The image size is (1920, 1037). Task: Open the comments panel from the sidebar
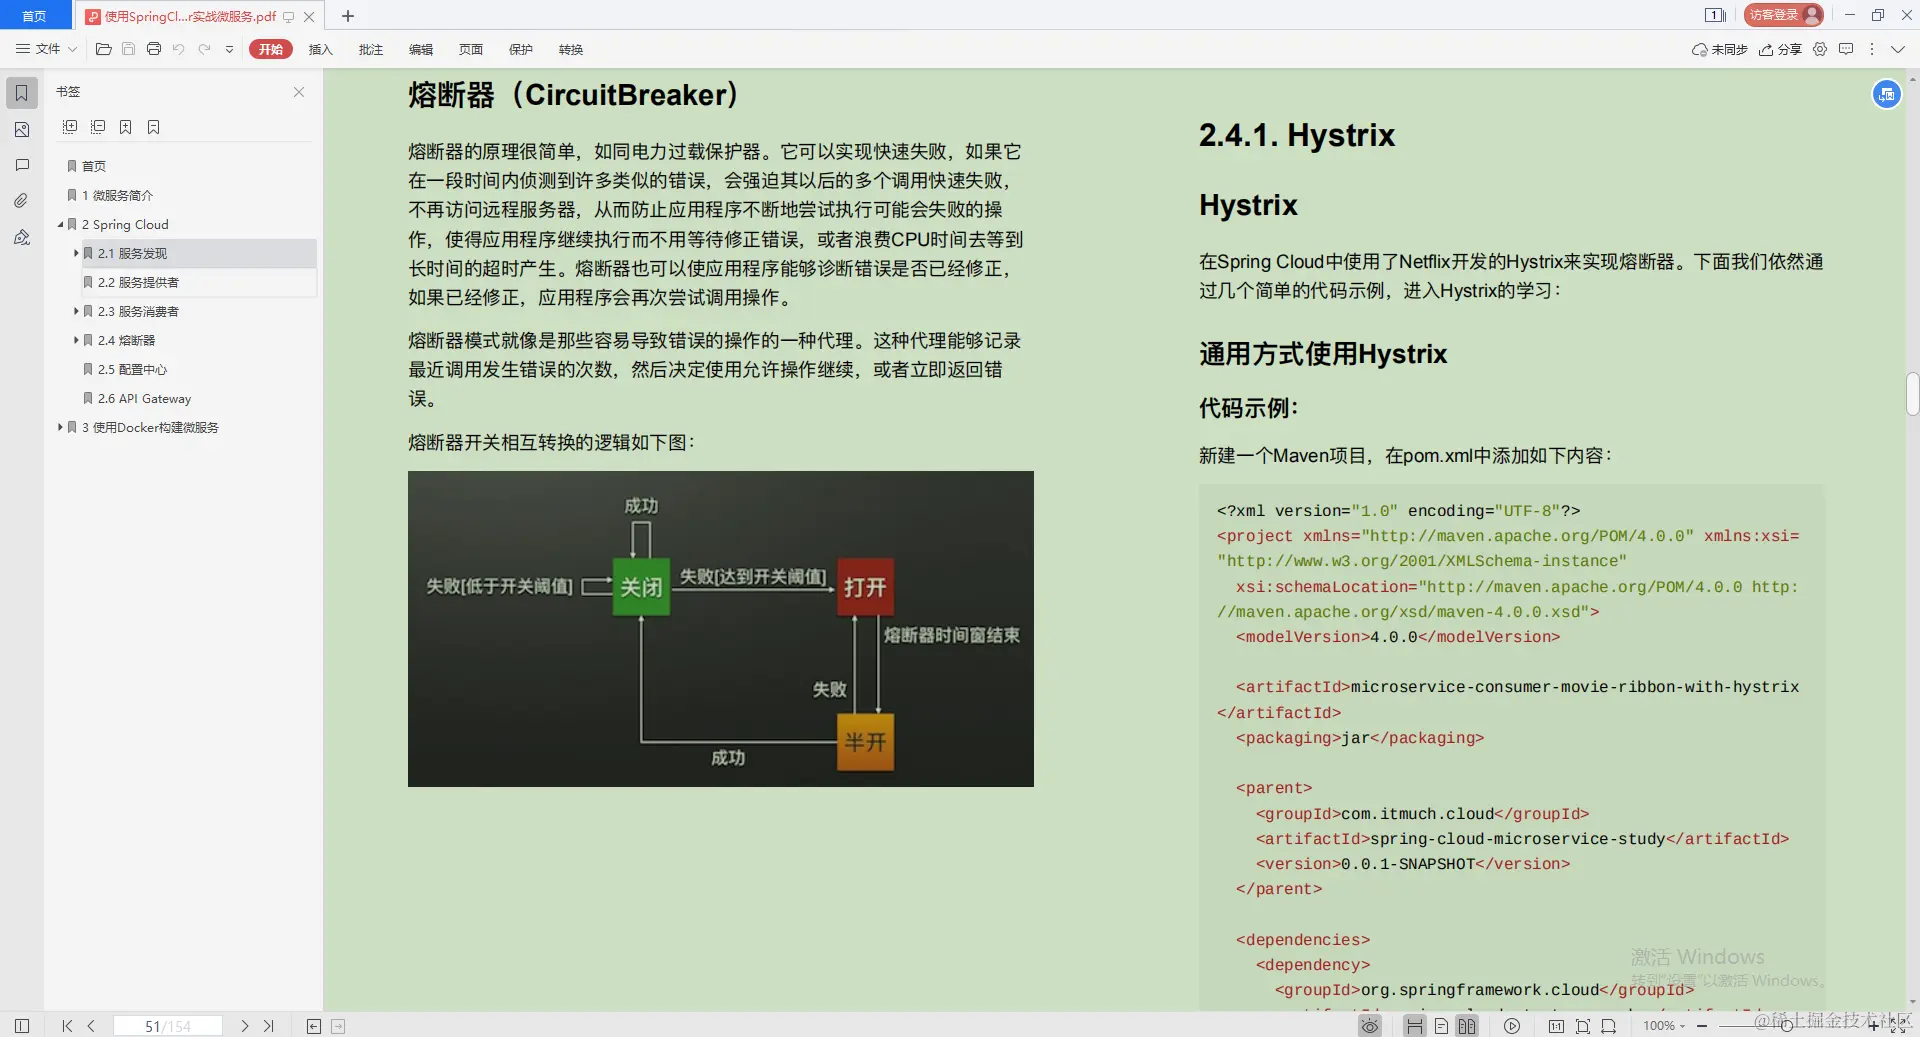20,164
